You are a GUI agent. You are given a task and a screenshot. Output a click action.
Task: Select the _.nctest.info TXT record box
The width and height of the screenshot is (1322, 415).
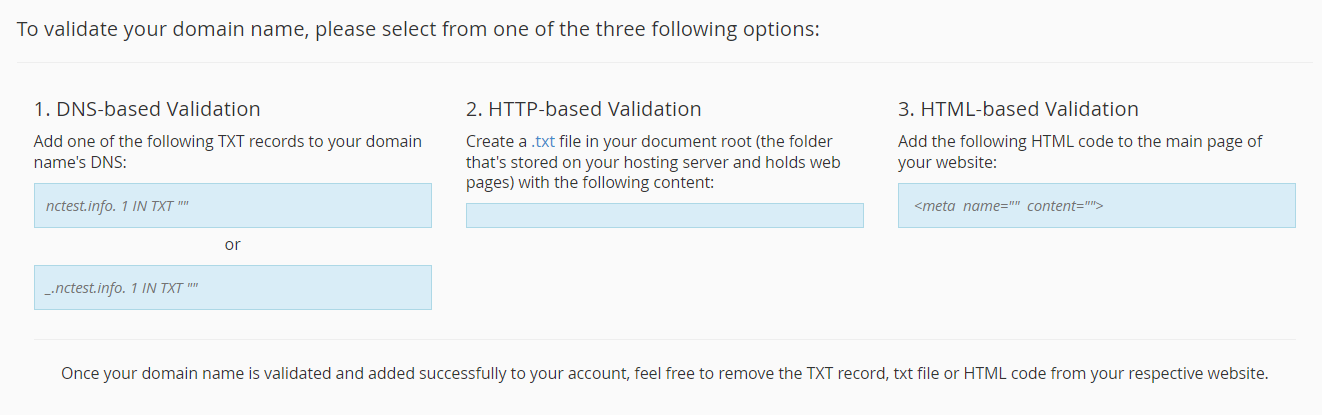point(233,287)
